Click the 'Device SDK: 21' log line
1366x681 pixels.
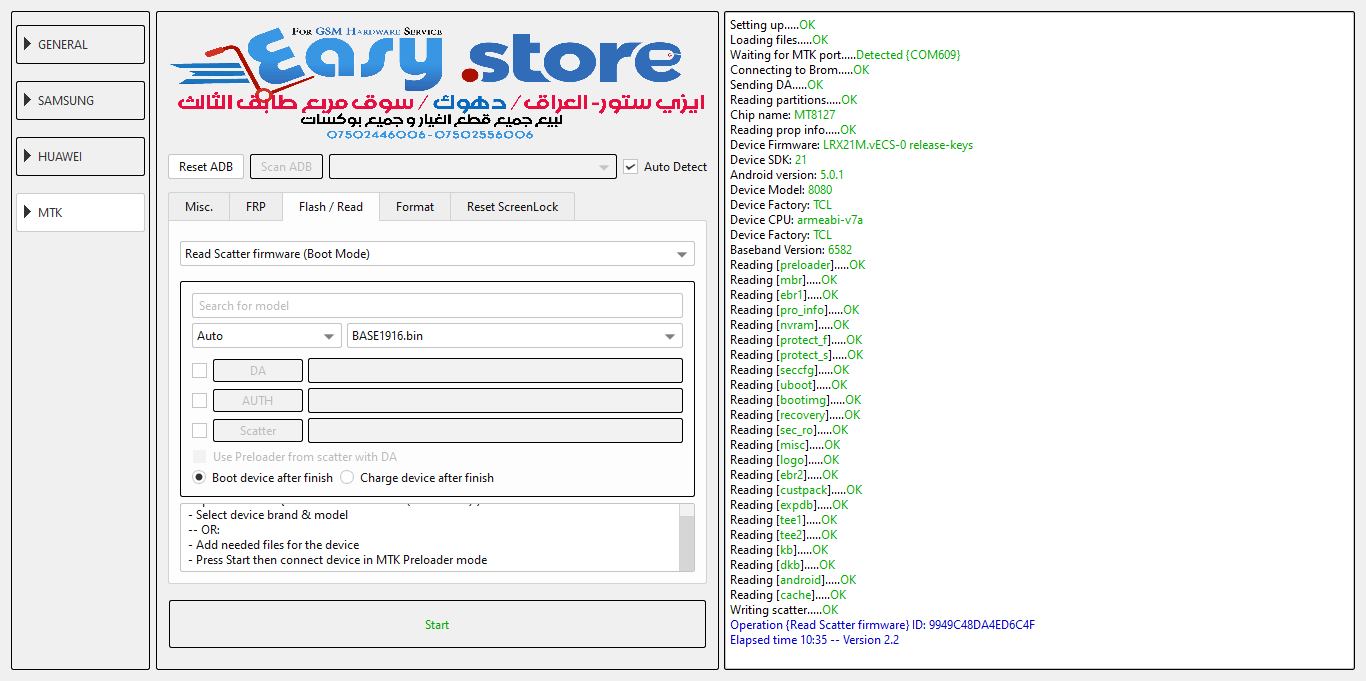click(769, 160)
